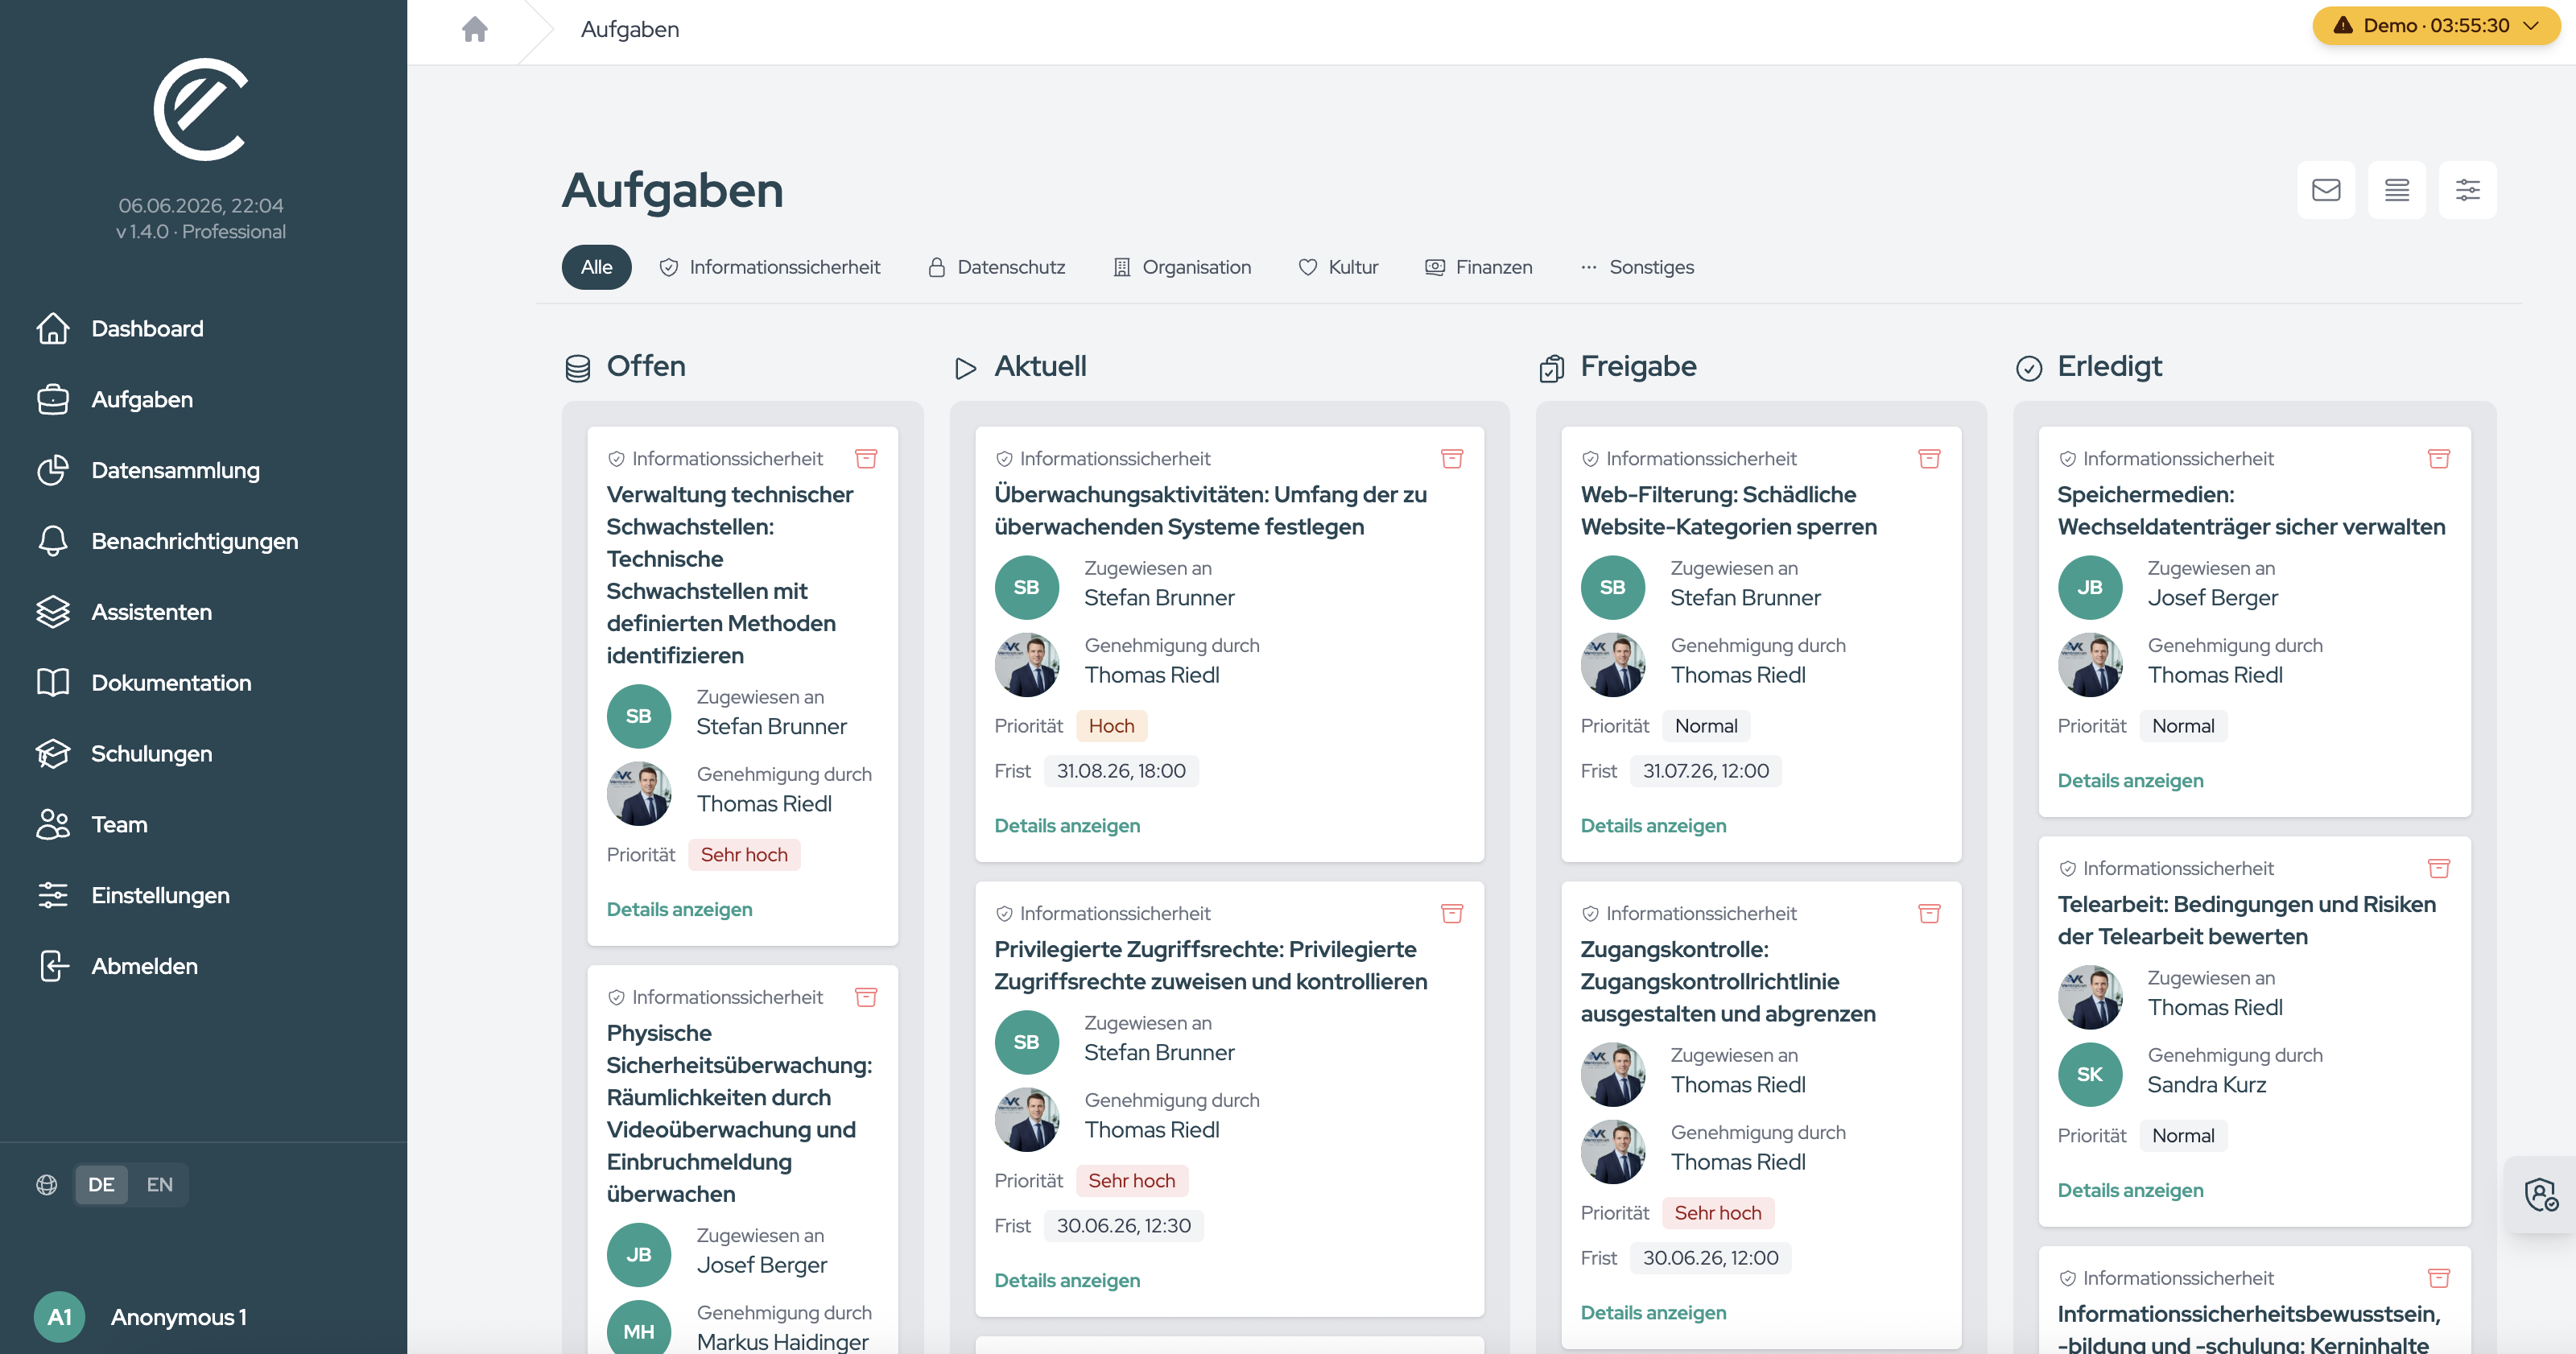
Task: Open Dashboard from the sidebar
Action: (x=147, y=328)
